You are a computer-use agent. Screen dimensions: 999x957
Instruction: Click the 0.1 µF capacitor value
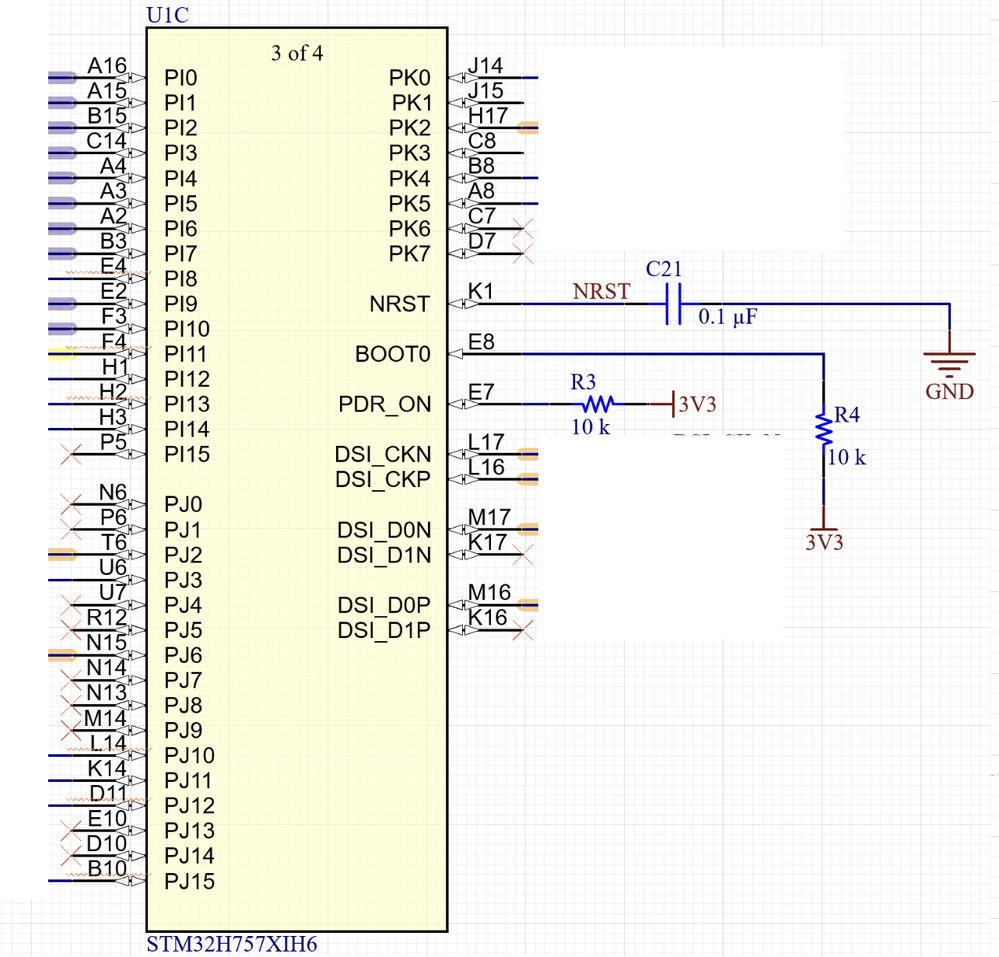coord(728,317)
